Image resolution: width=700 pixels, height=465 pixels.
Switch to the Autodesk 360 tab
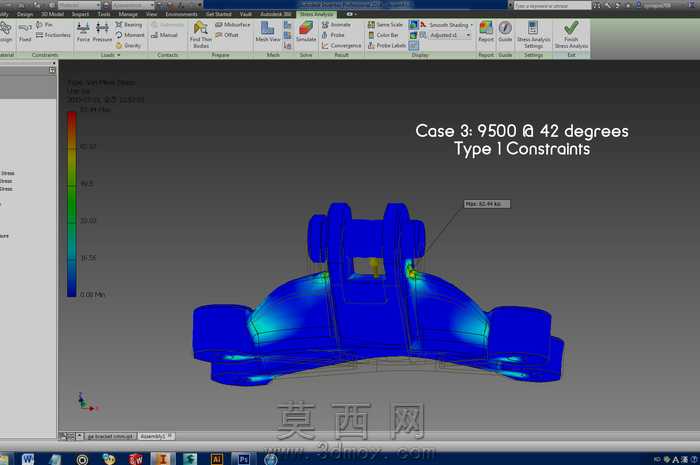(275, 14)
